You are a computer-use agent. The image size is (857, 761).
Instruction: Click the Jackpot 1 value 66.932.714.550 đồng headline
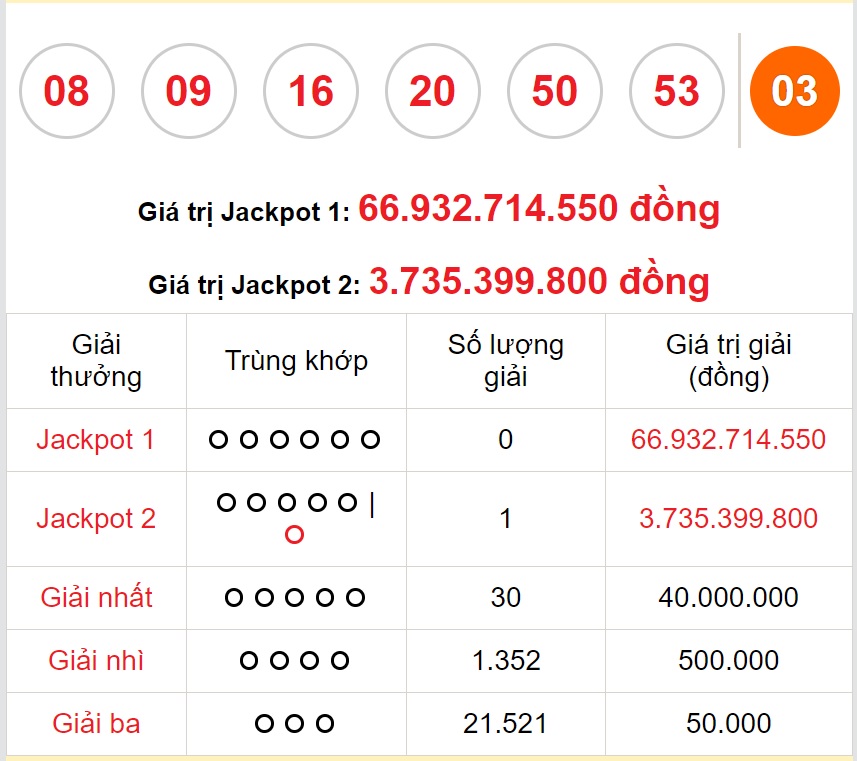click(x=539, y=209)
